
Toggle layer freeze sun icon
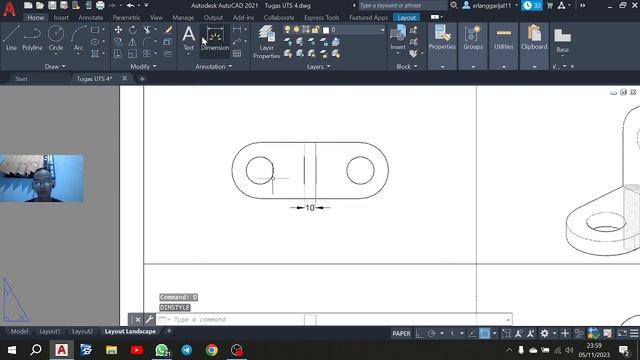pyautogui.click(x=296, y=30)
